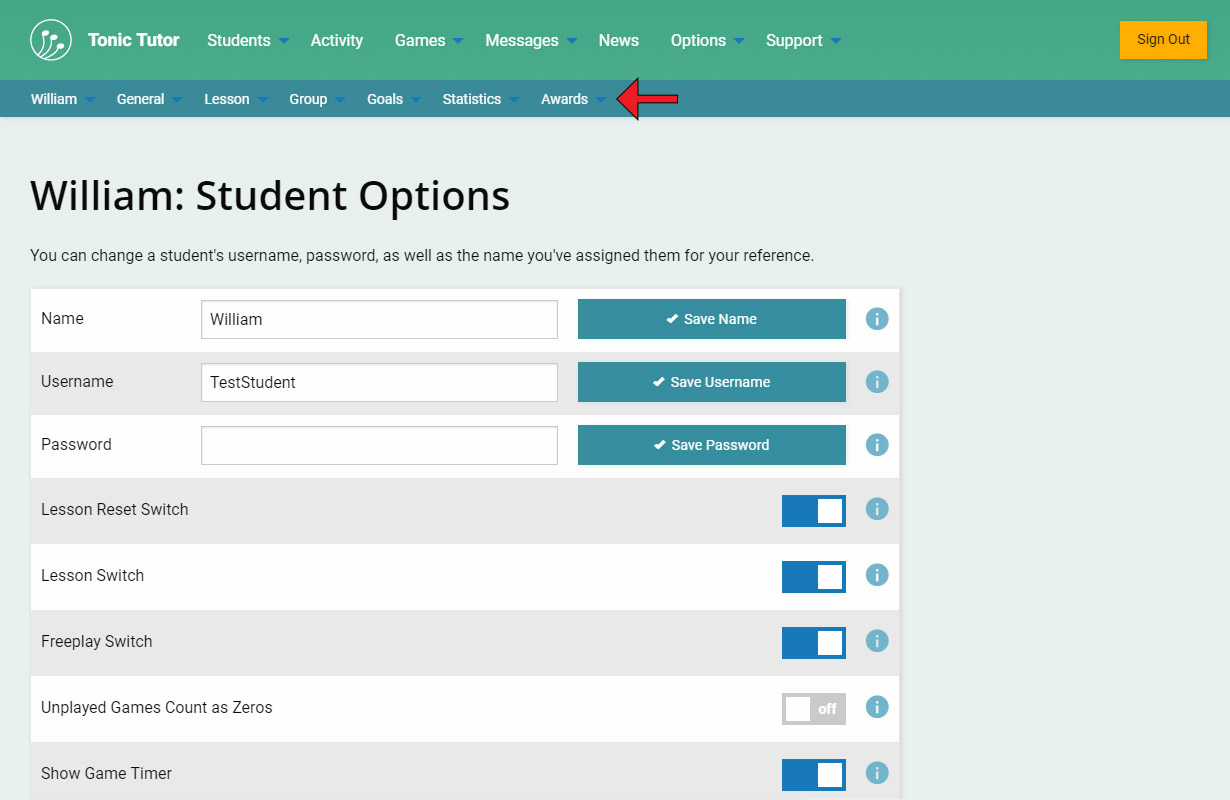Open the News page
This screenshot has height=800, width=1230.
618,40
